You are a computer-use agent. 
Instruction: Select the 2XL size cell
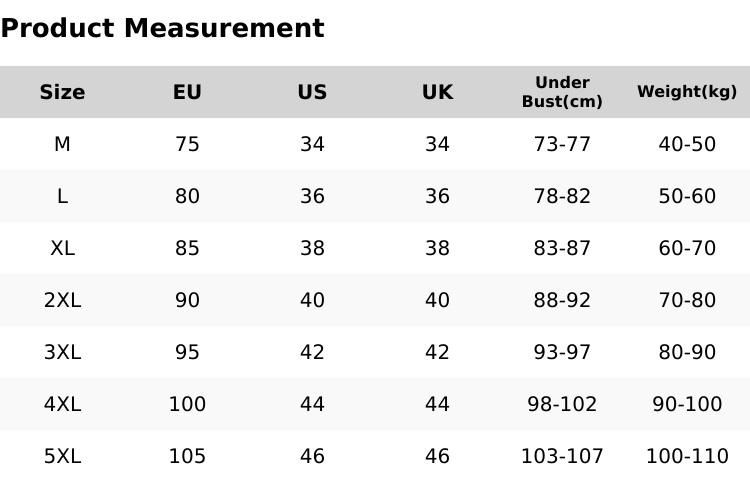[x=62, y=300]
